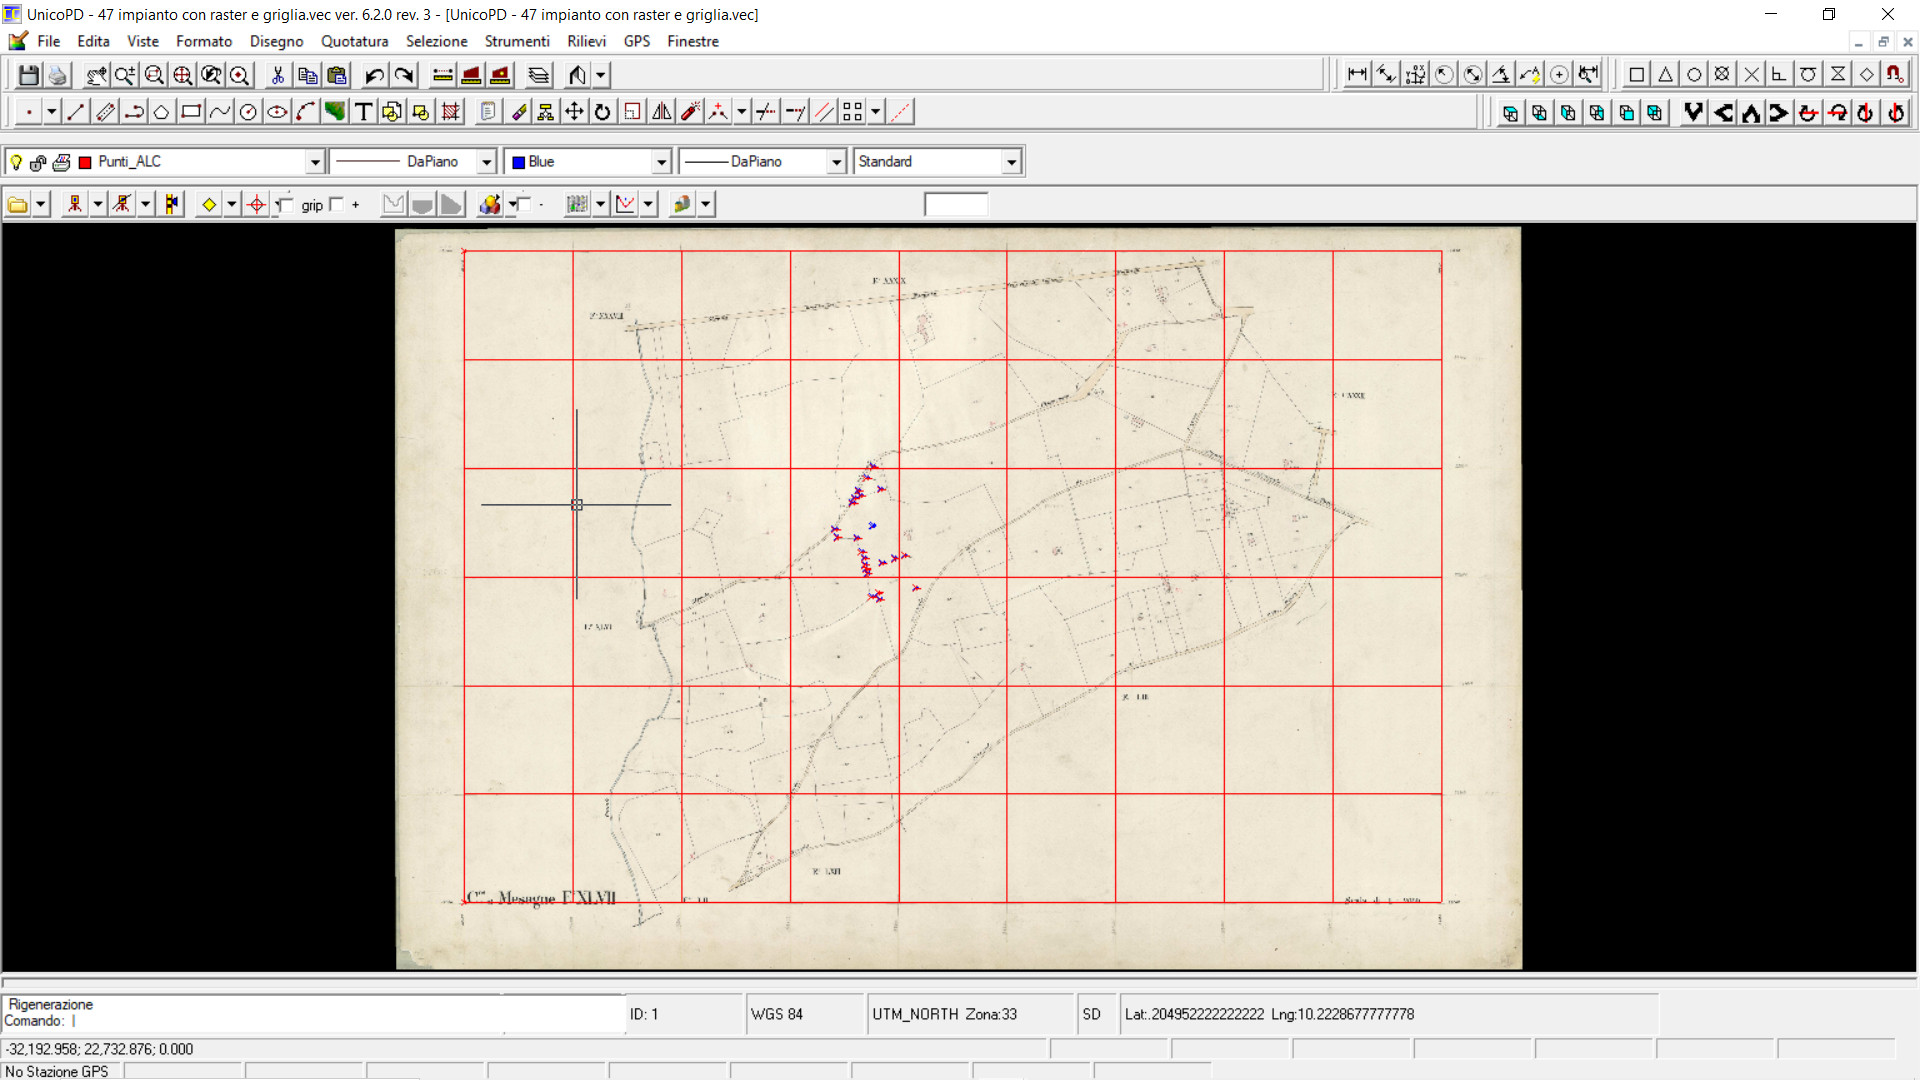Open the Edita menu
Viewport: 1920px width, 1080px height.
(x=93, y=41)
